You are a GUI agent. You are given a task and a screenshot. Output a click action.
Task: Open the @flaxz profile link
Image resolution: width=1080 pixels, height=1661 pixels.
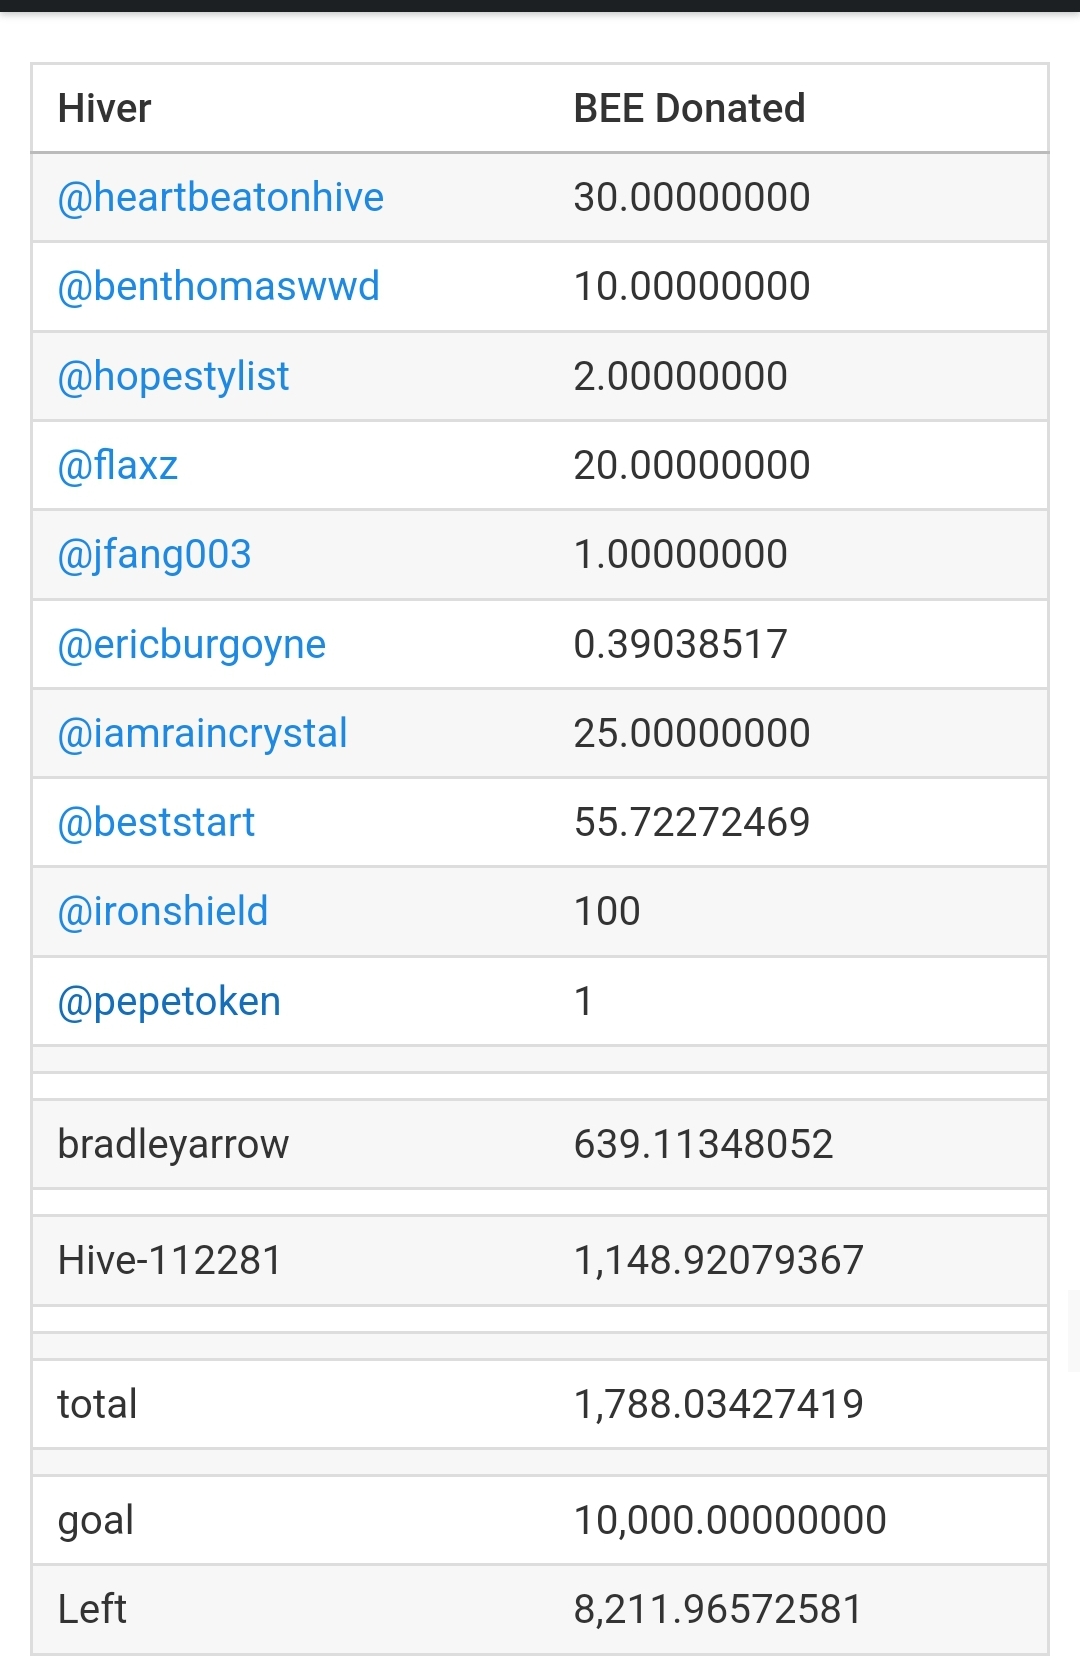pos(118,465)
